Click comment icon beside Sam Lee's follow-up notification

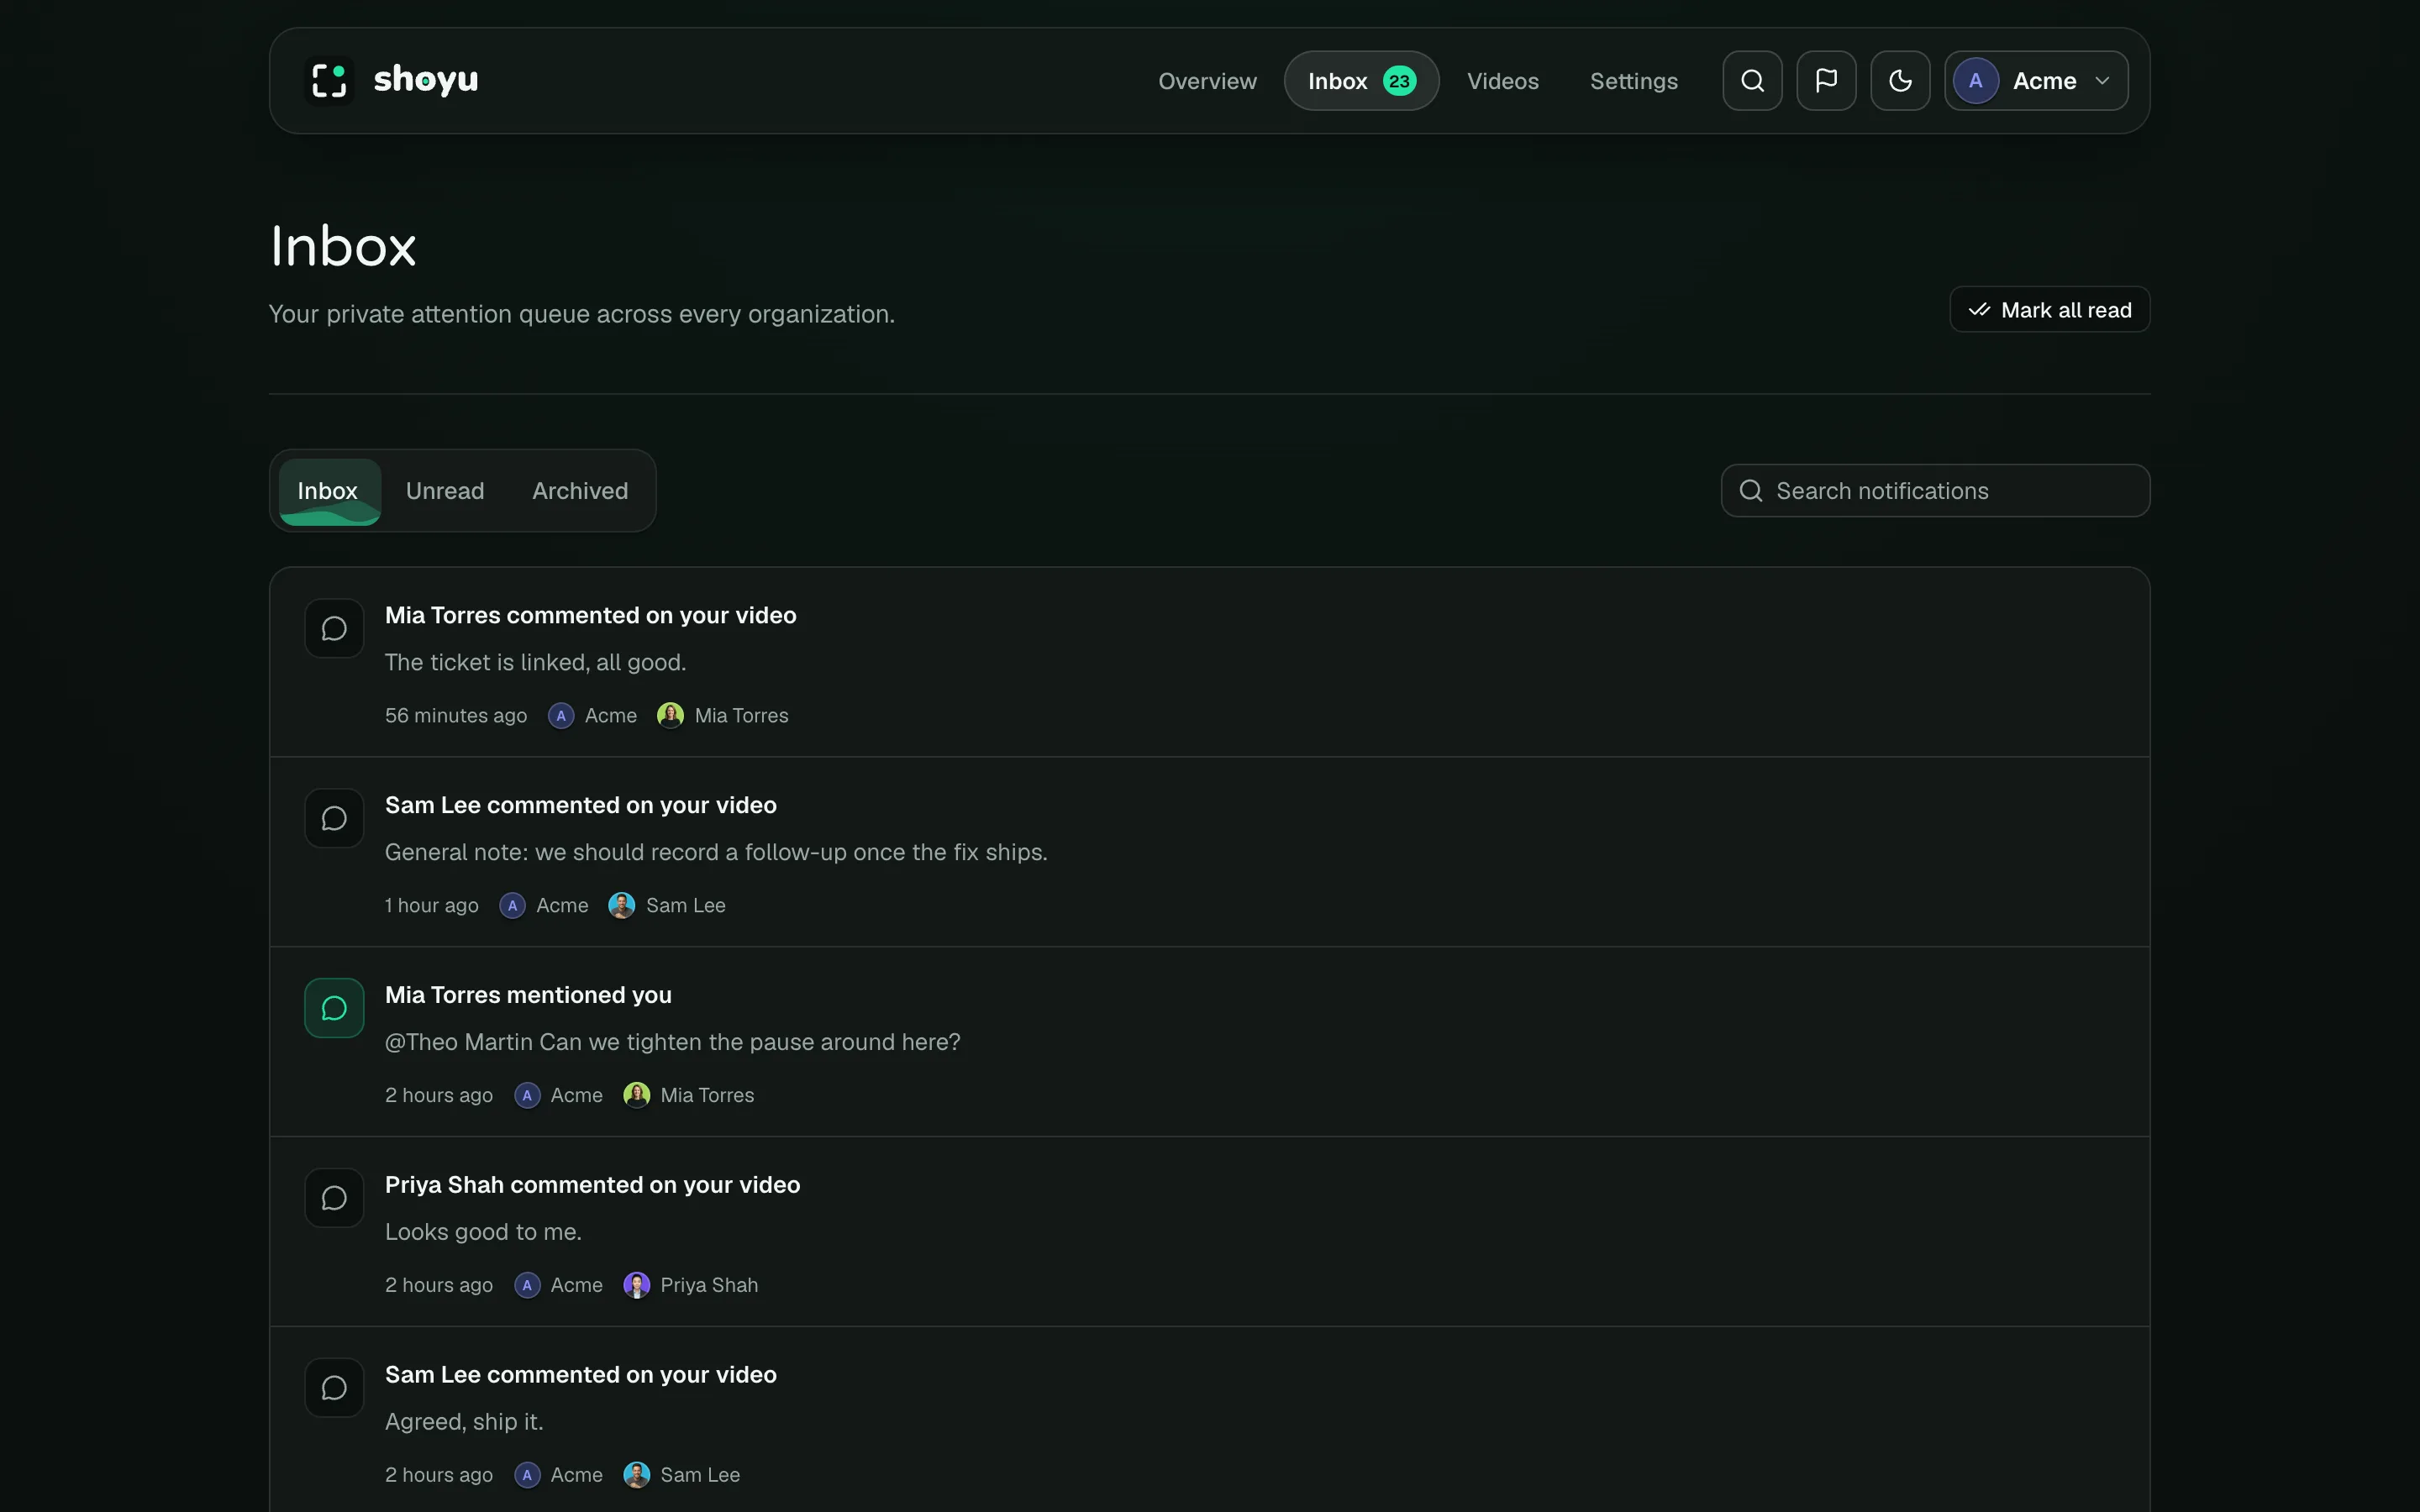point(334,818)
